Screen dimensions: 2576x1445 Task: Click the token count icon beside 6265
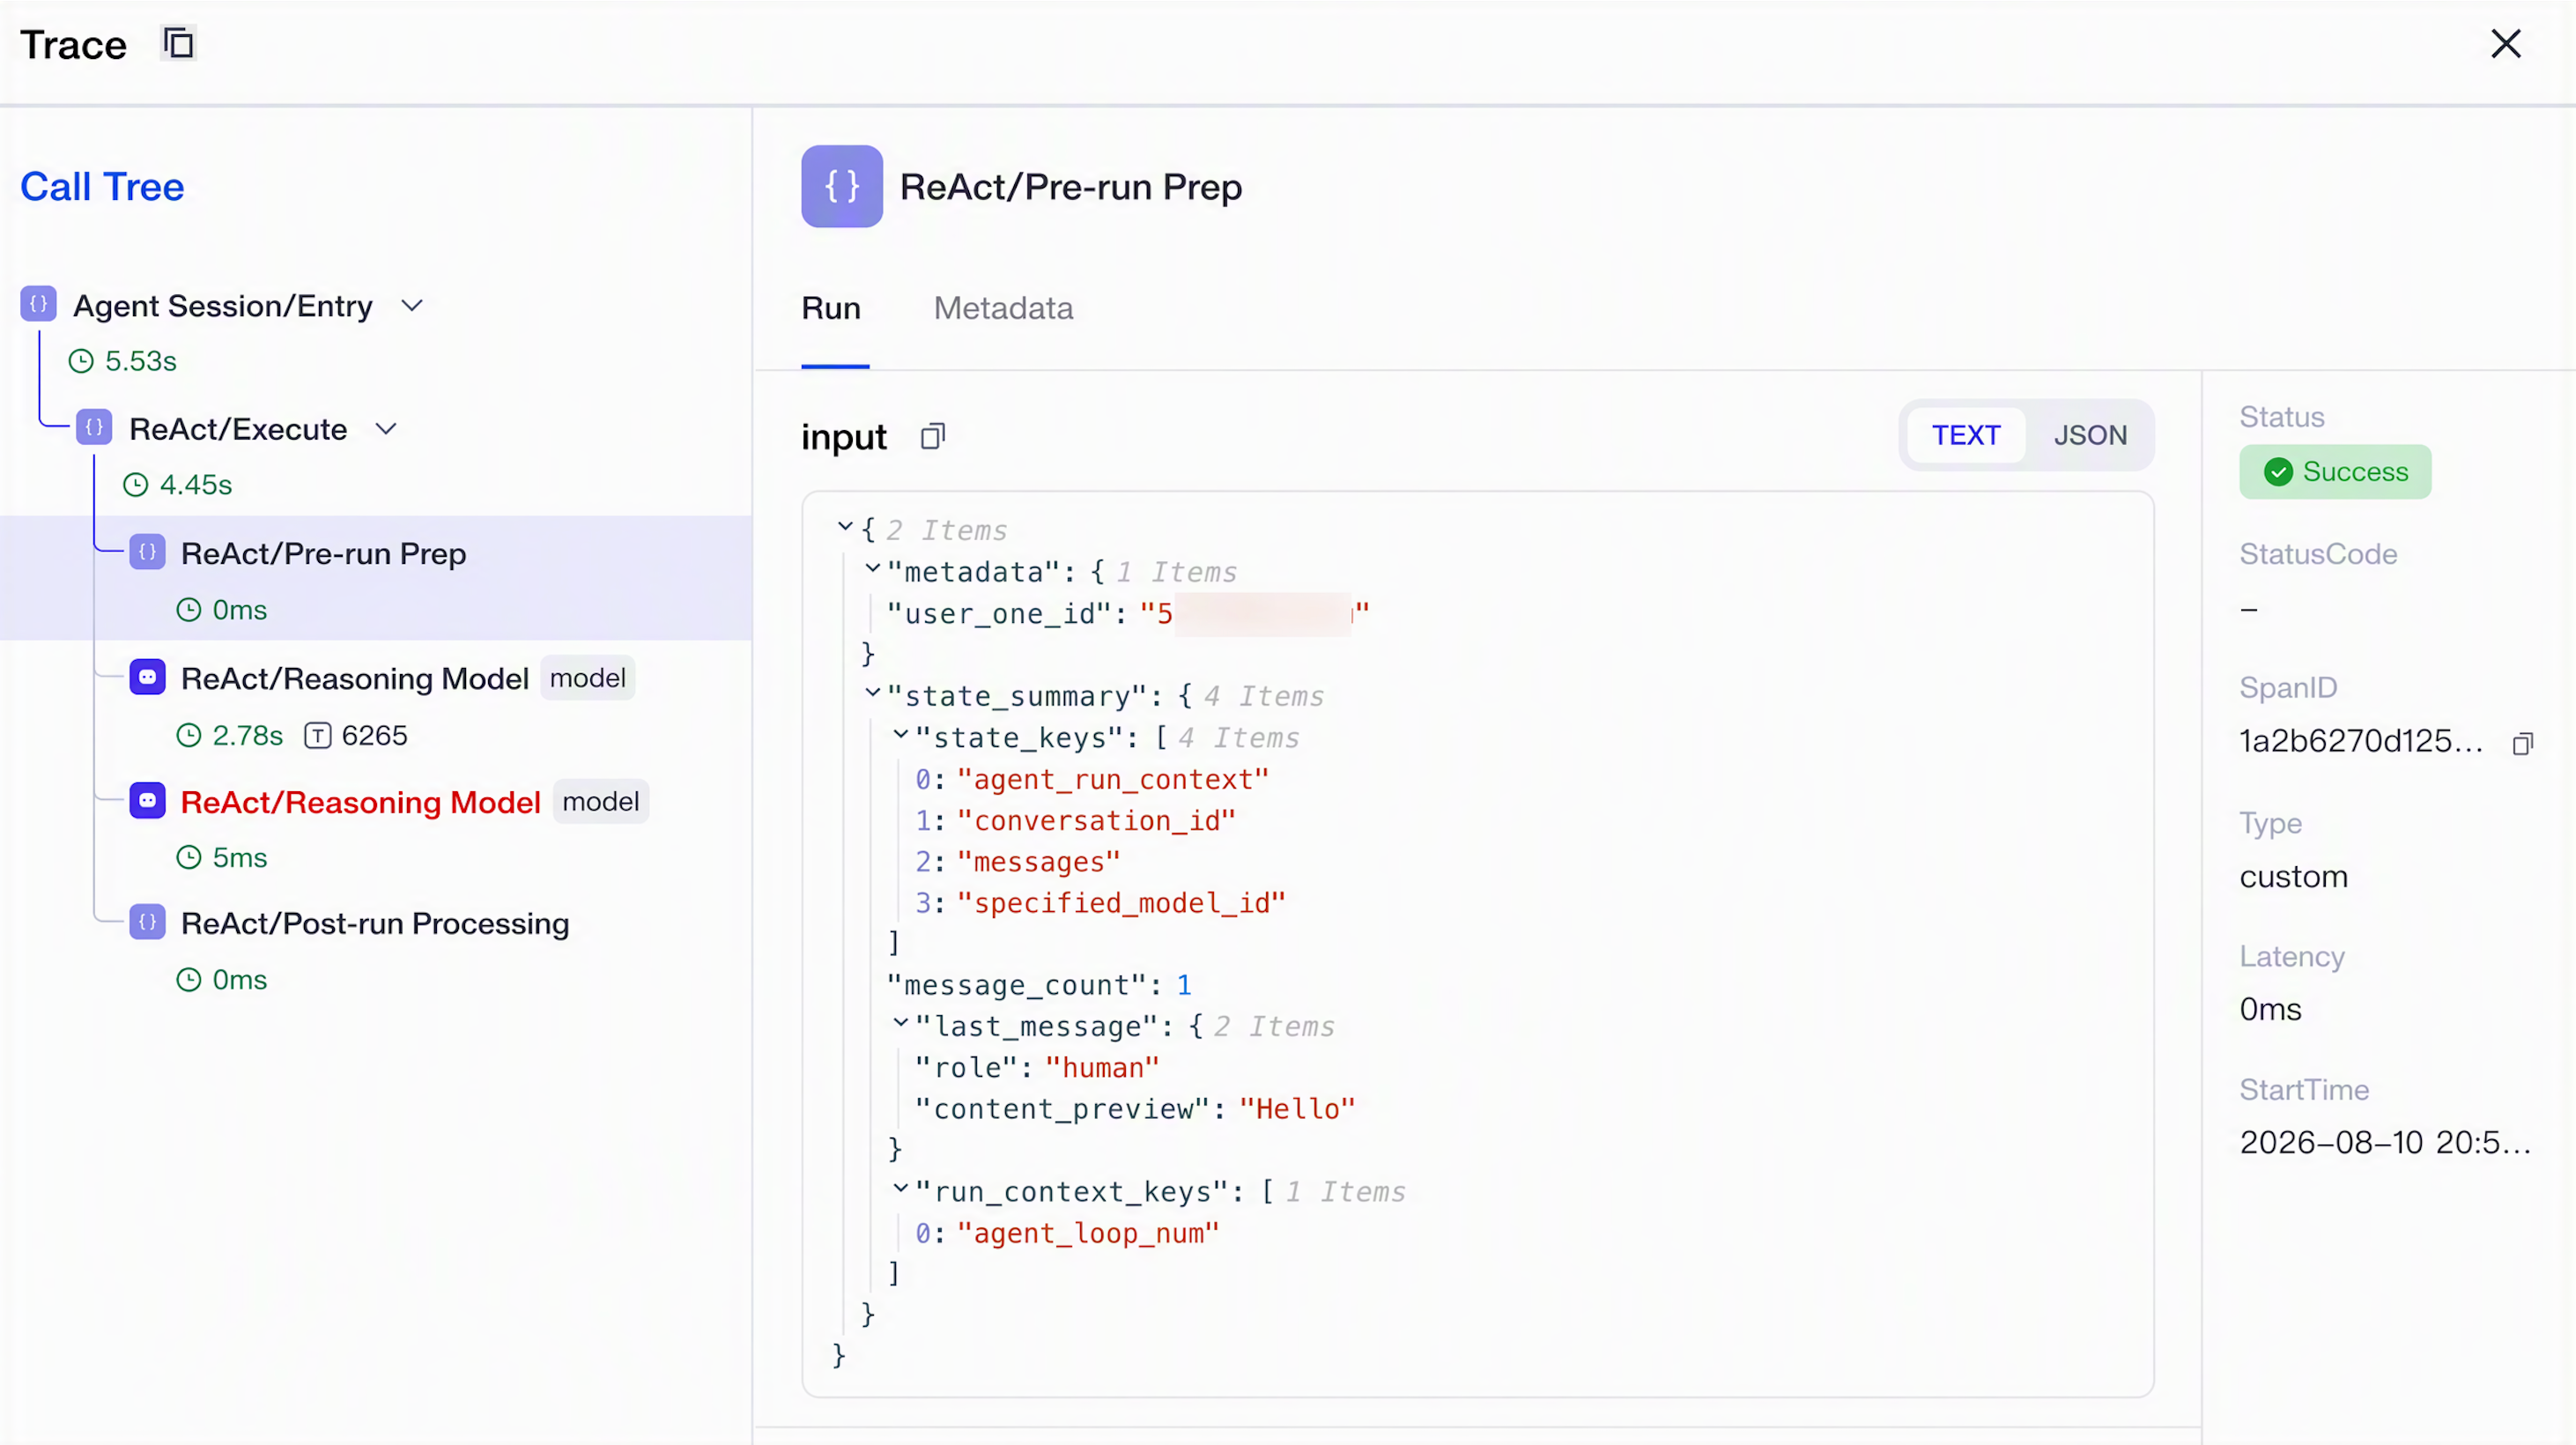point(318,736)
